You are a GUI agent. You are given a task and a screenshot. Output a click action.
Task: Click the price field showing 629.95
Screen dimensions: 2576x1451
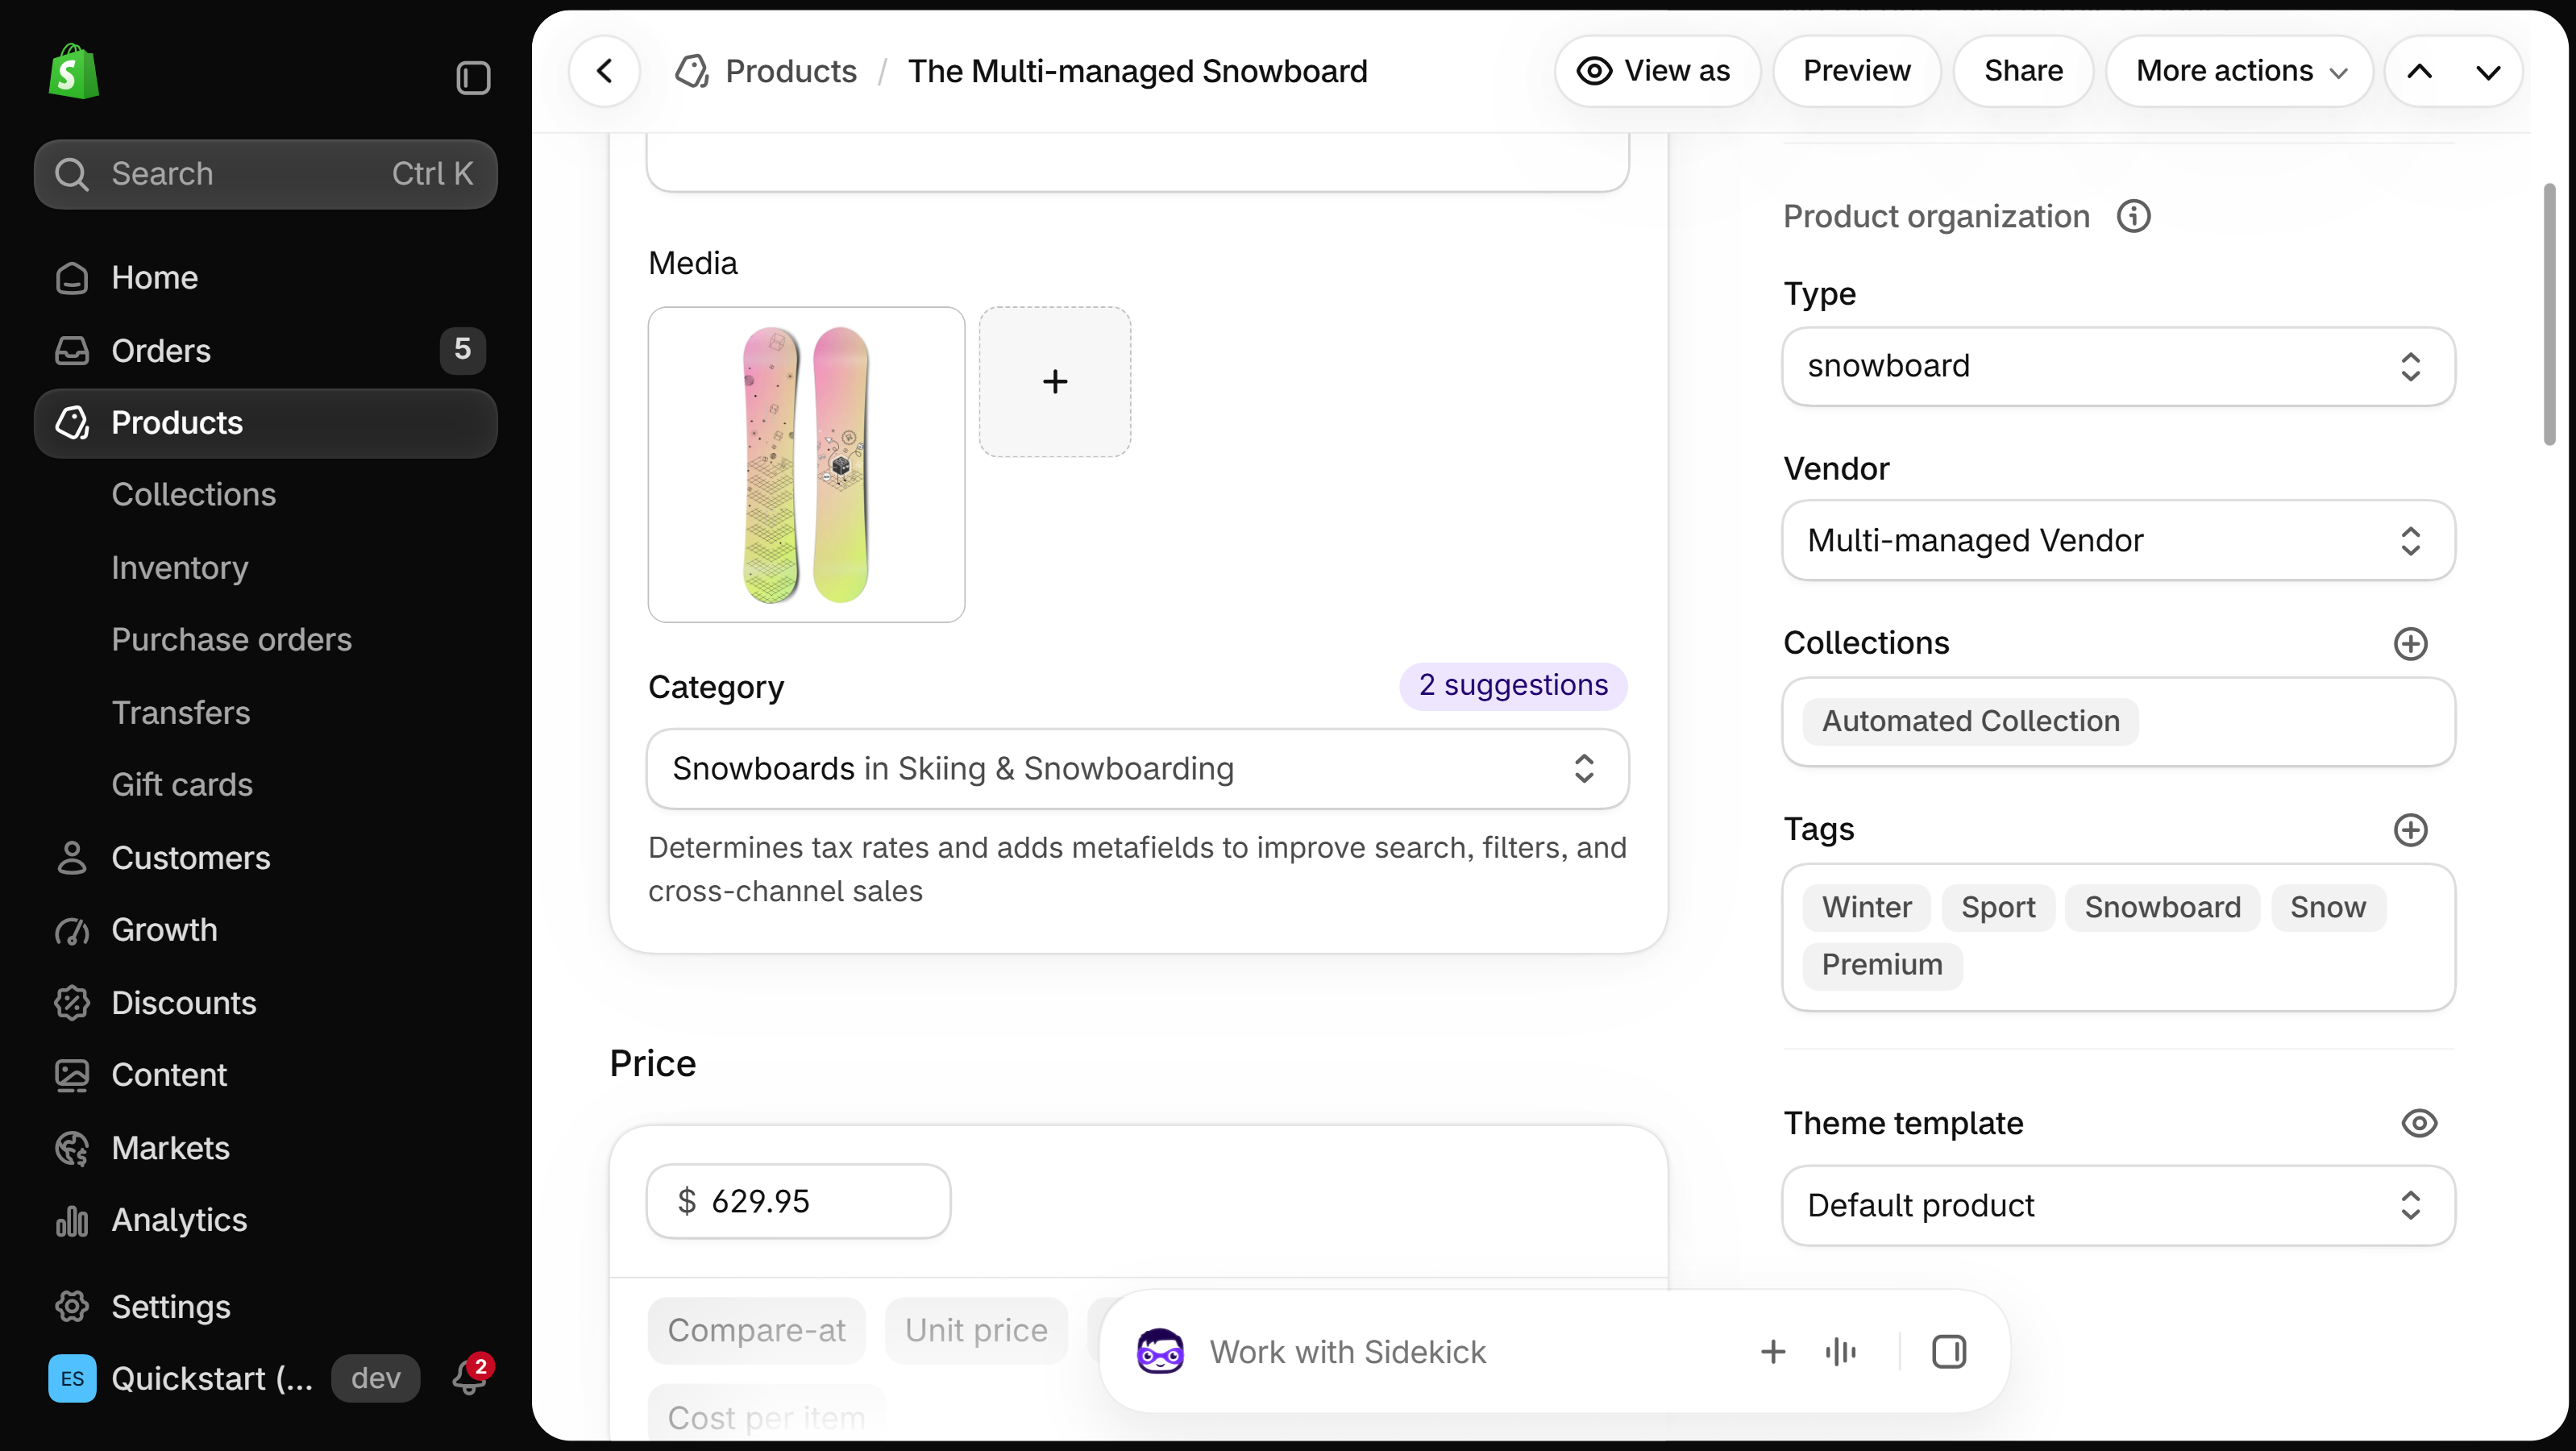coord(798,1201)
